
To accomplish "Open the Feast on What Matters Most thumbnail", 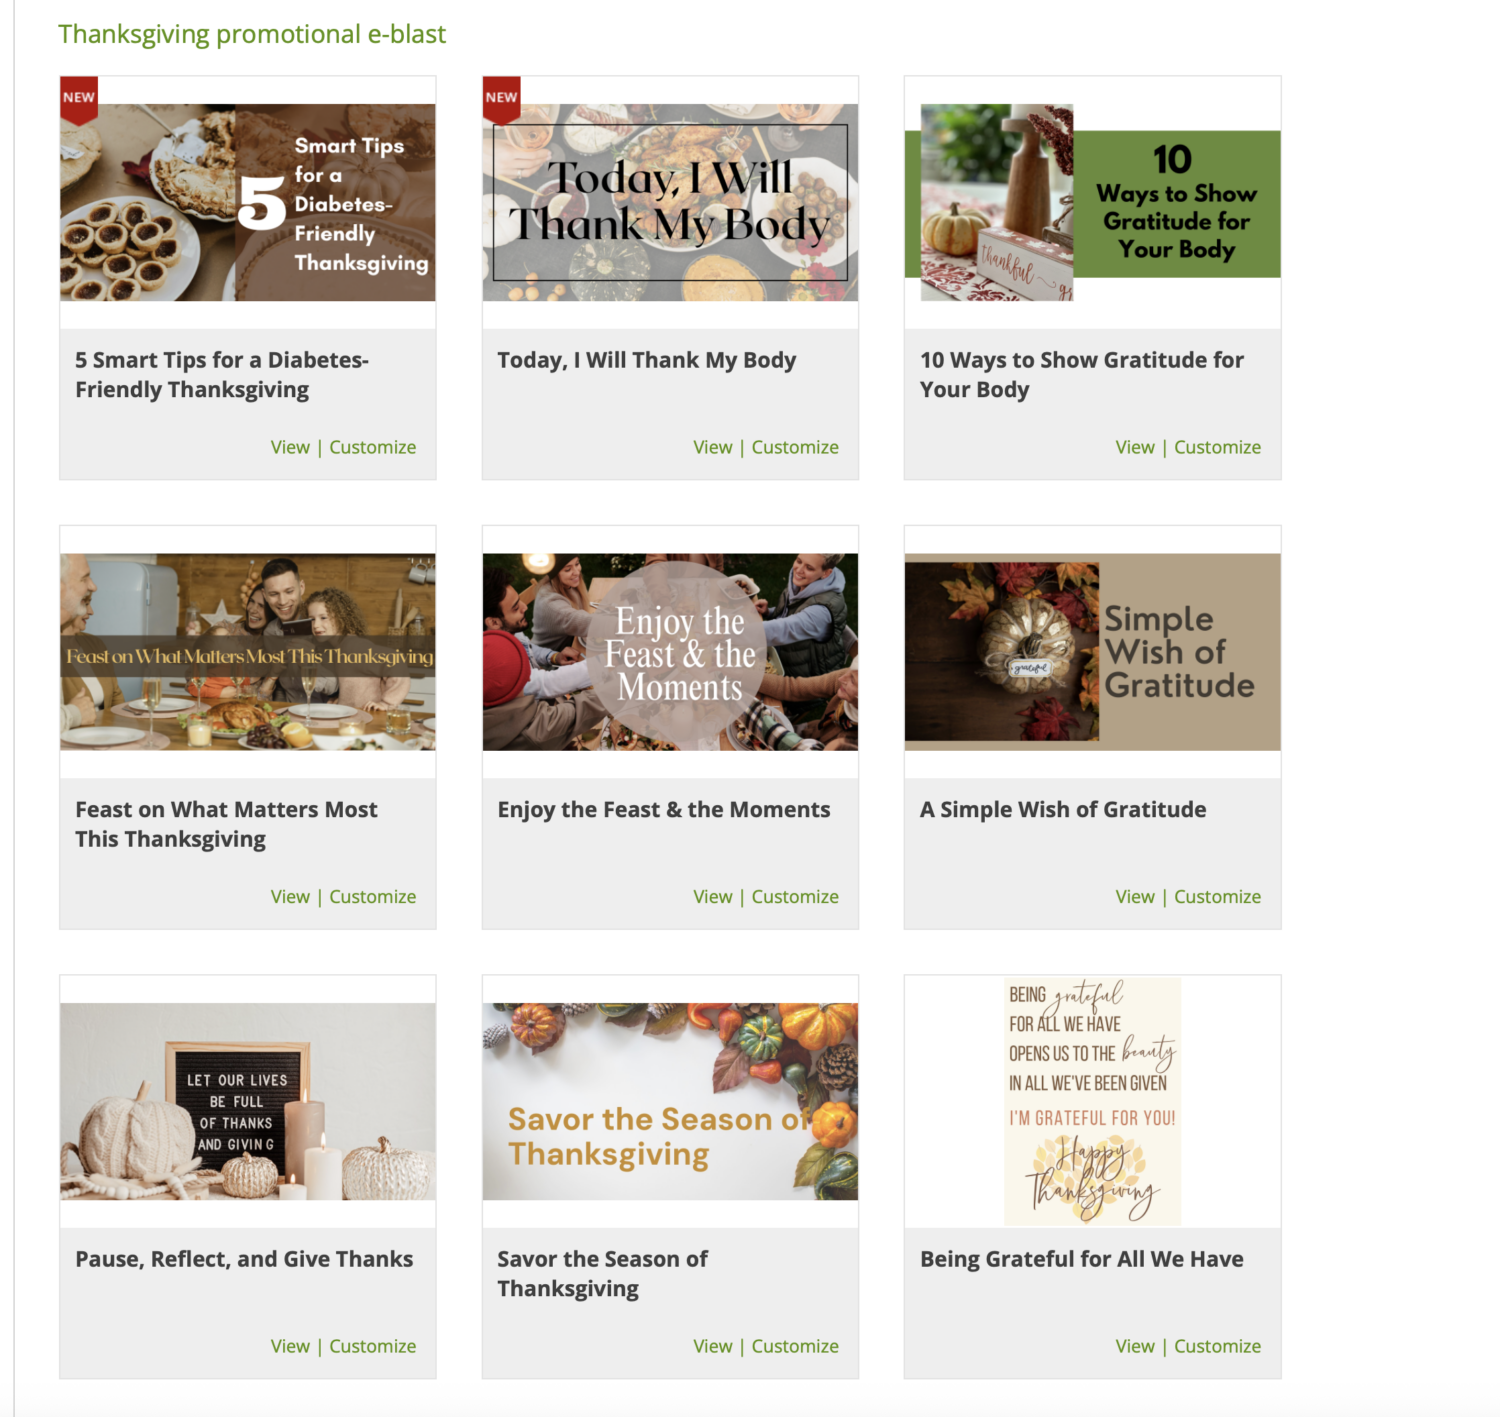I will click(248, 652).
